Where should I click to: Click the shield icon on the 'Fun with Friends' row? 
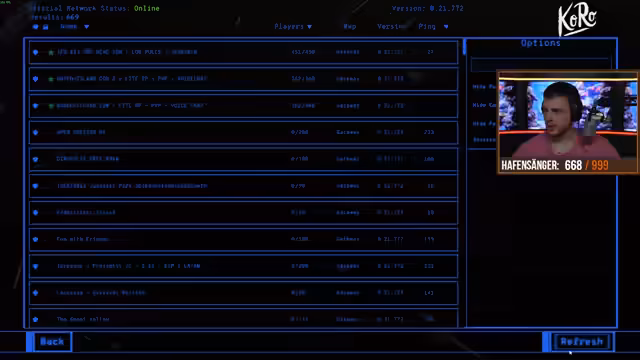coord(36,239)
